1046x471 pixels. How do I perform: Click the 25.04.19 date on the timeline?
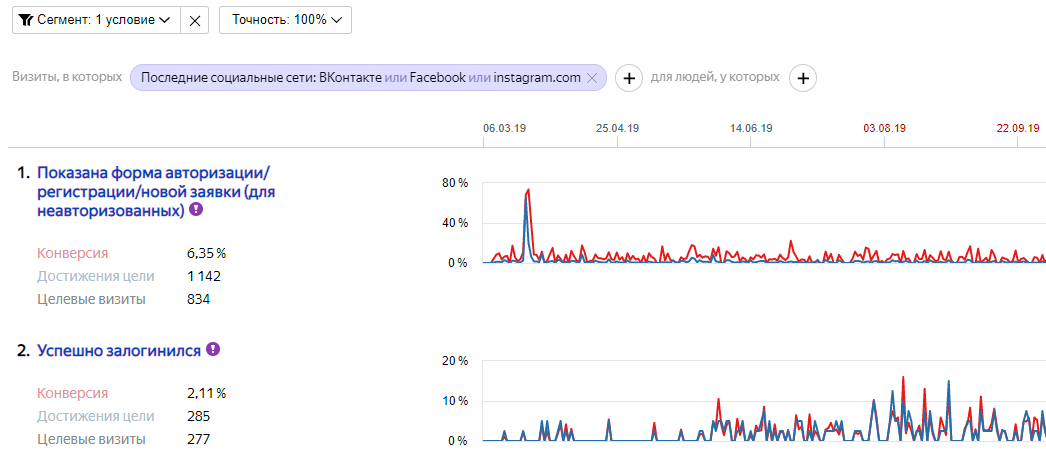point(617,128)
